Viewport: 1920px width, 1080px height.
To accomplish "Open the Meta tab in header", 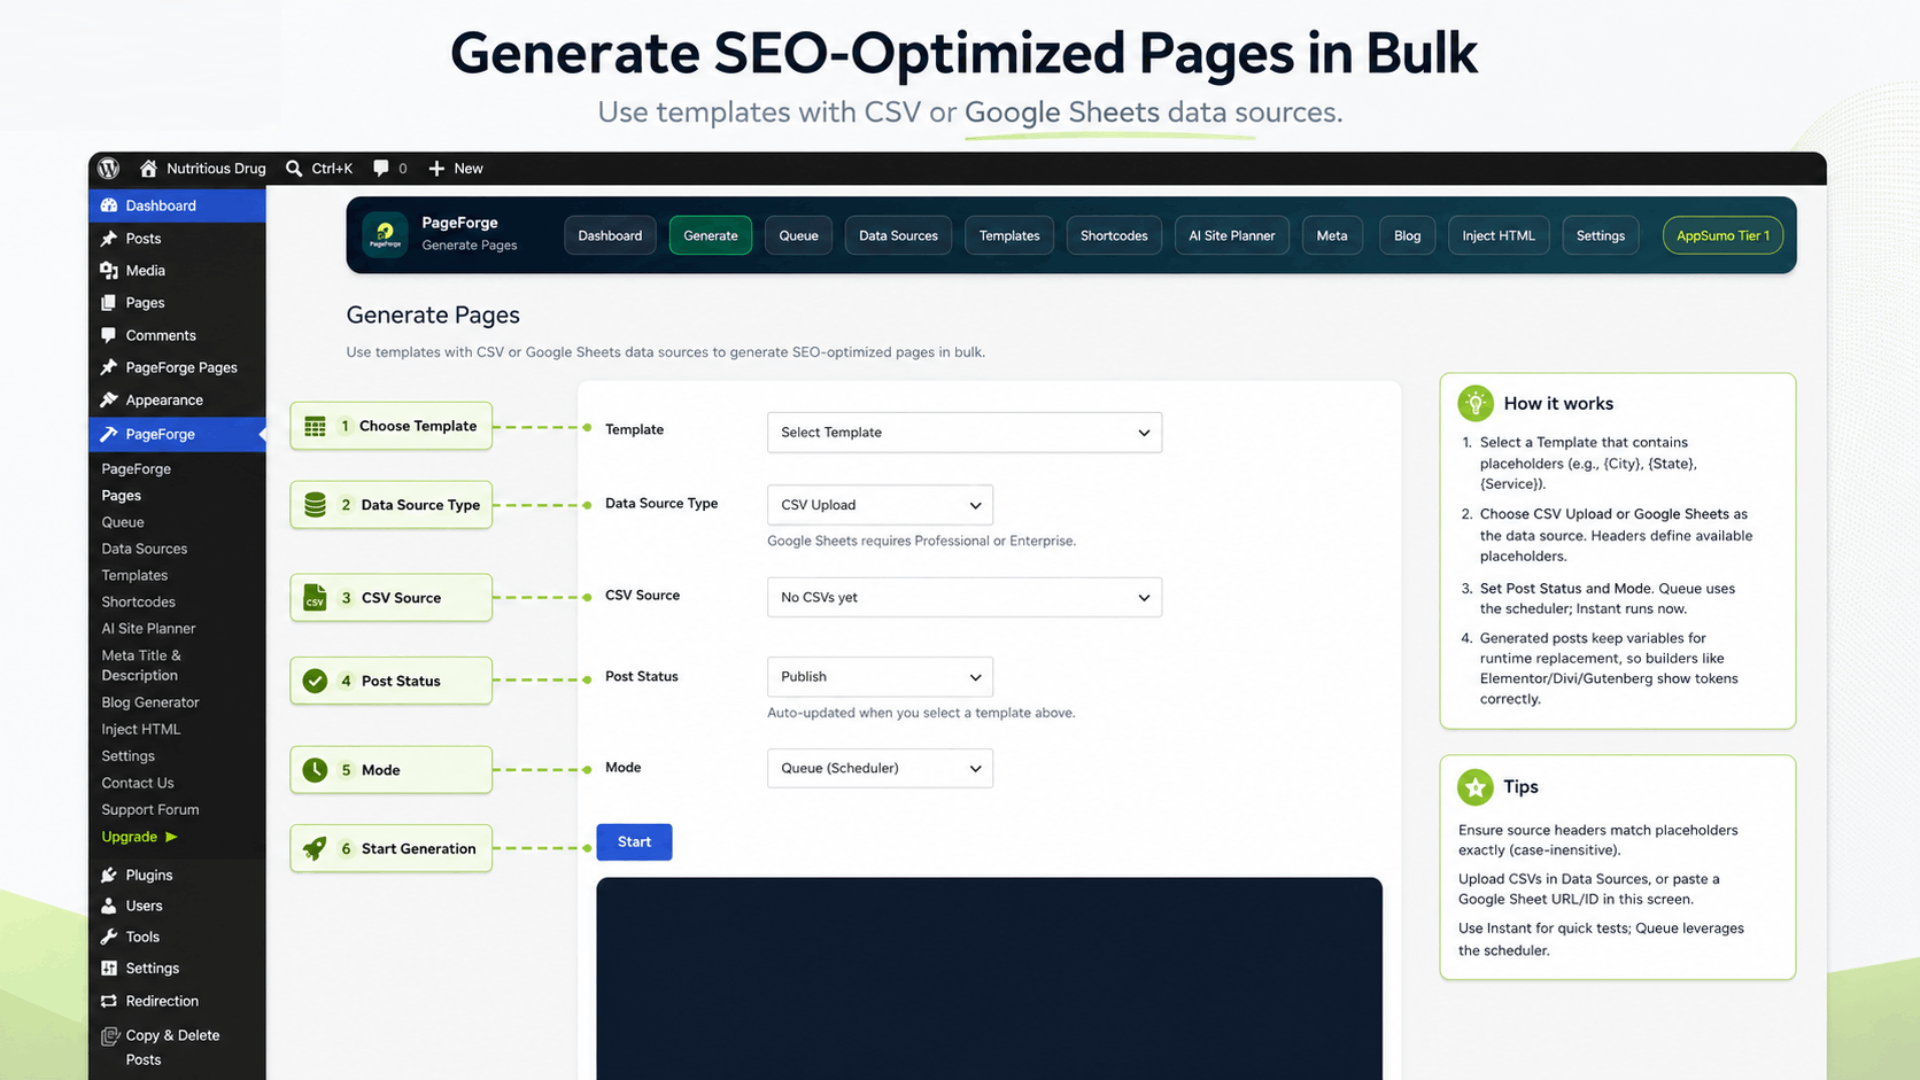I will (x=1332, y=235).
